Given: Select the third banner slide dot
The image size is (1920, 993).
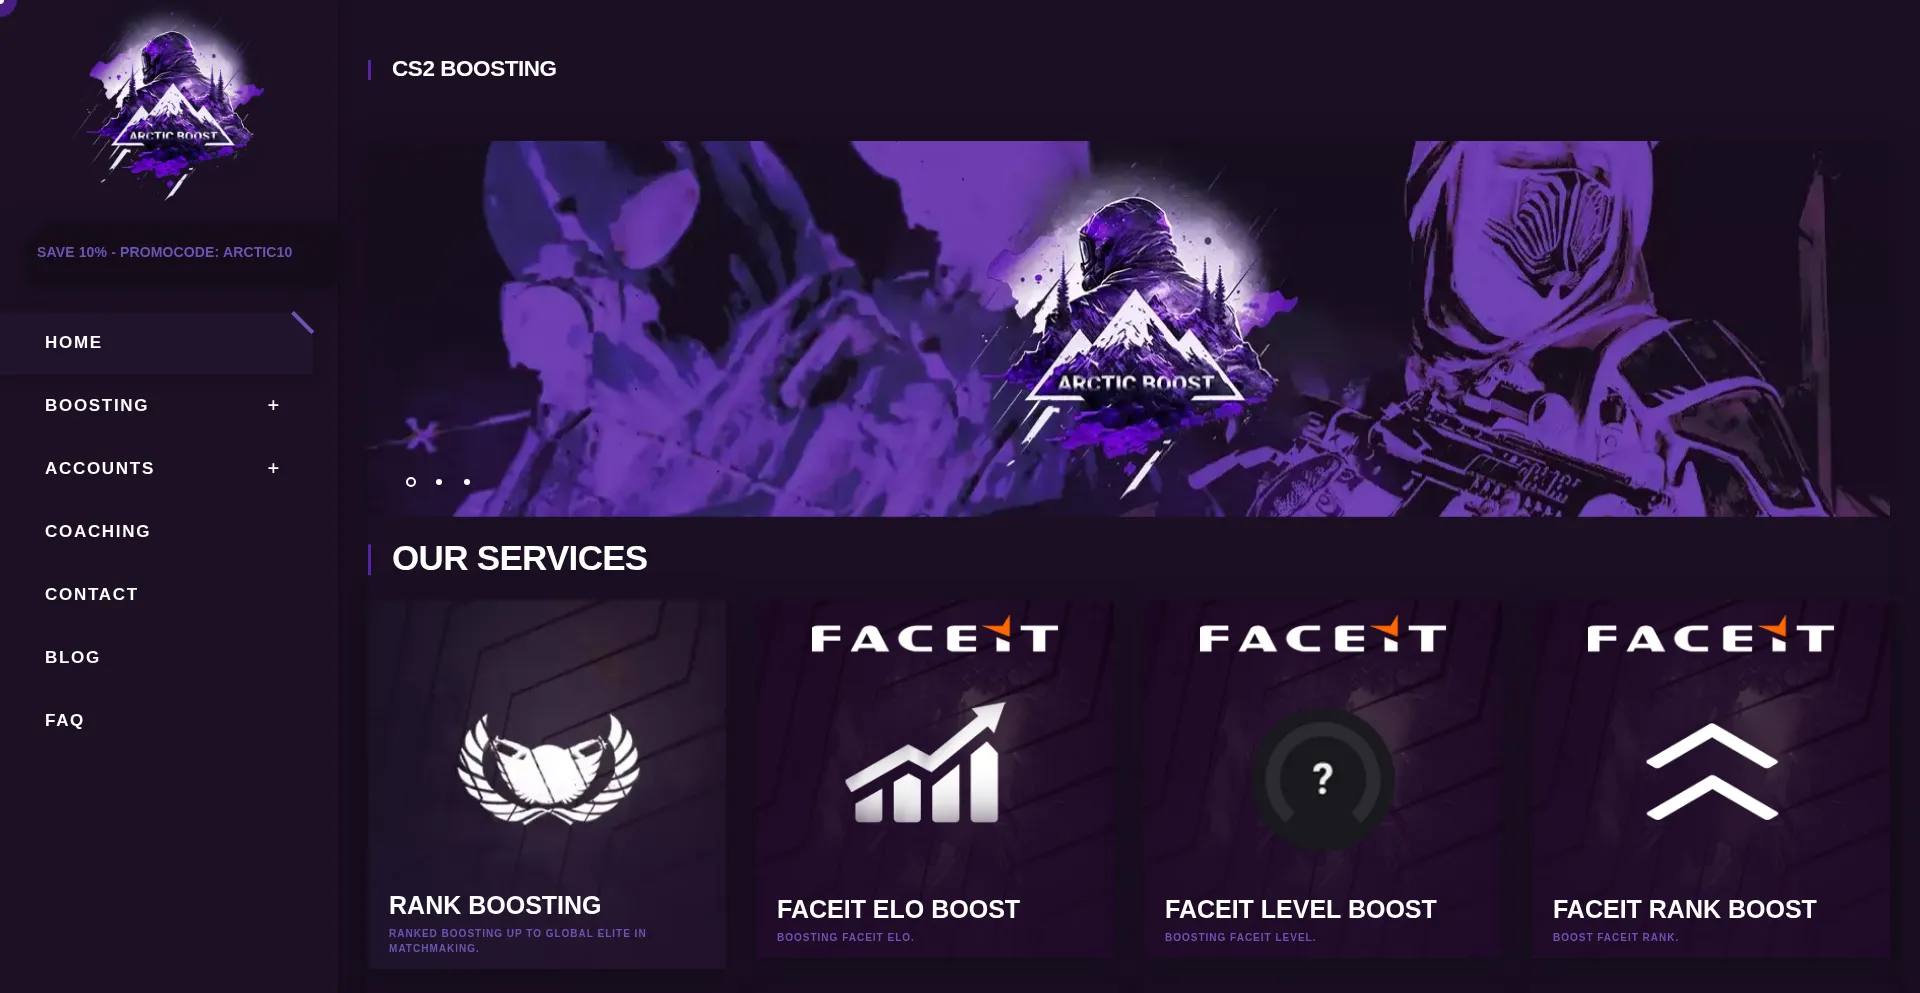Looking at the screenshot, I should tap(466, 482).
